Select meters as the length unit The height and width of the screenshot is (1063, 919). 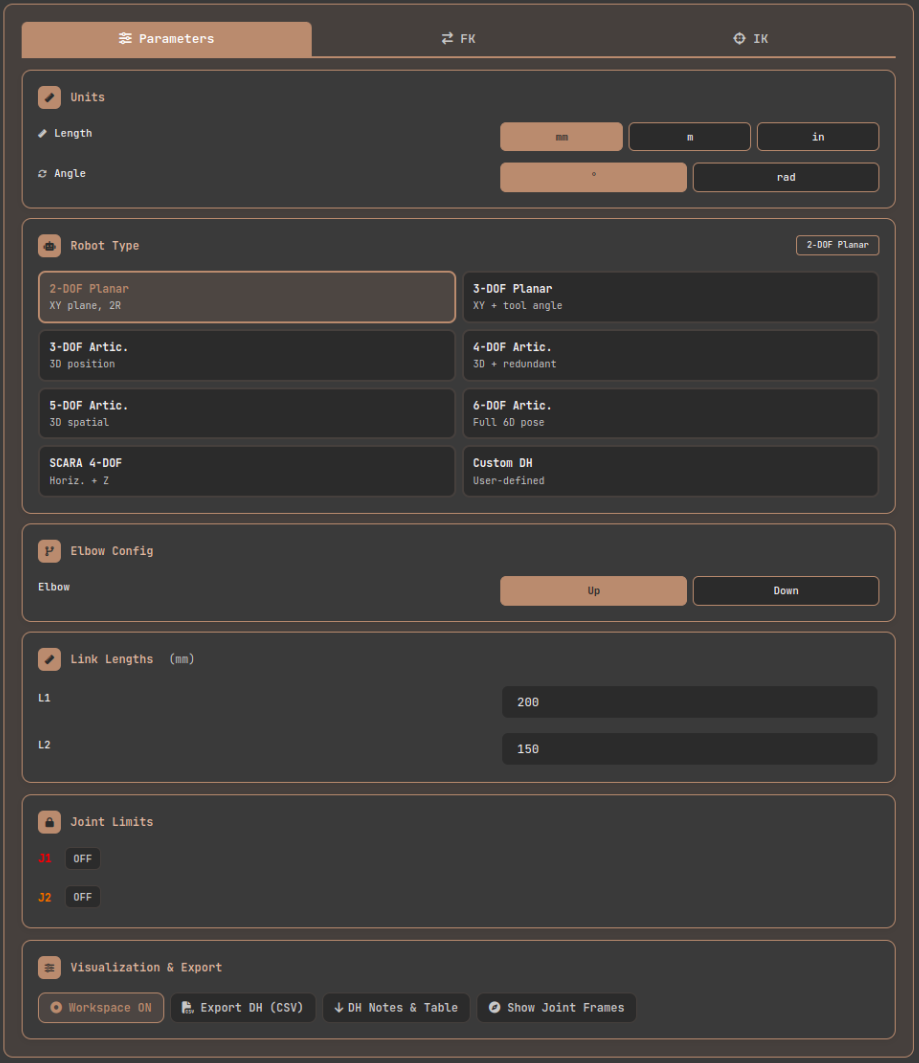(689, 136)
